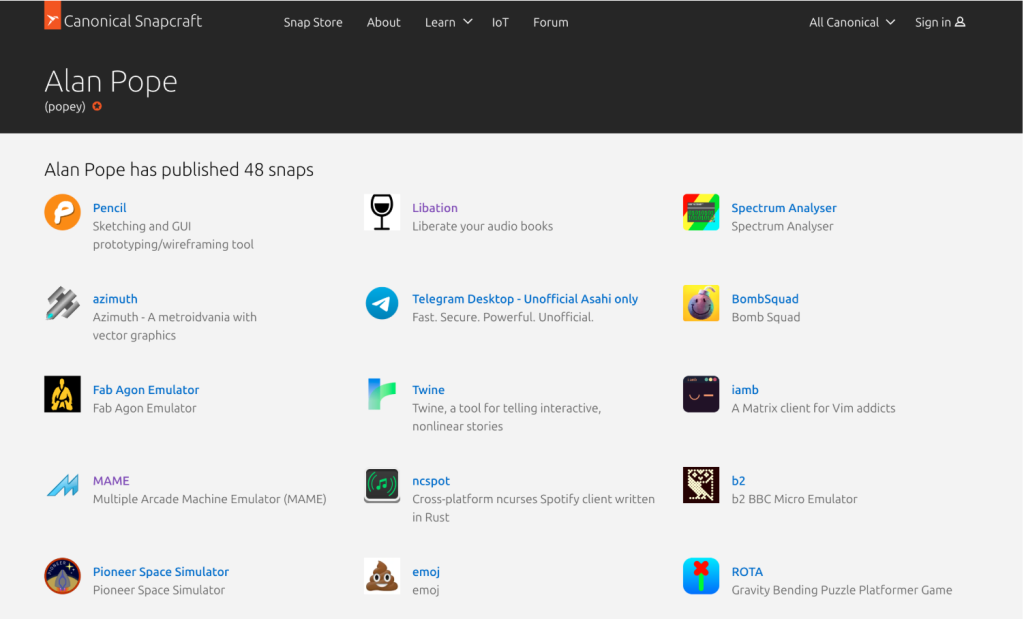Click 'Fast. Secure. Powerful. Unofficial.' description
Image resolution: width=1024 pixels, height=619 pixels.
[503, 317]
